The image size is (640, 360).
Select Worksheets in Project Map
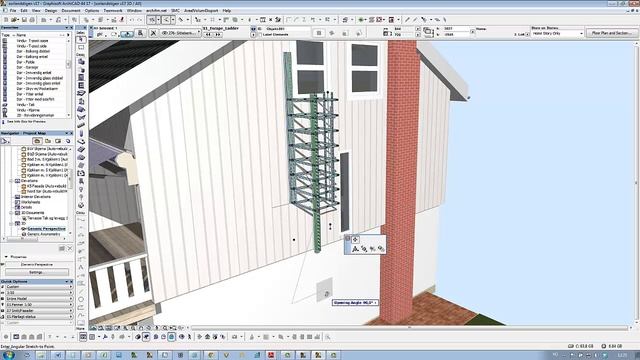31,202
